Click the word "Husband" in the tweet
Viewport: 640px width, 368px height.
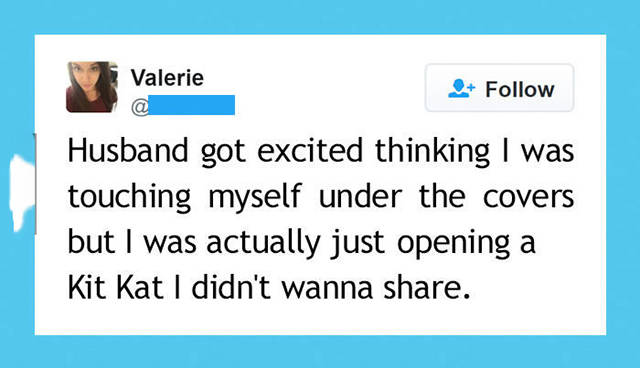128,151
